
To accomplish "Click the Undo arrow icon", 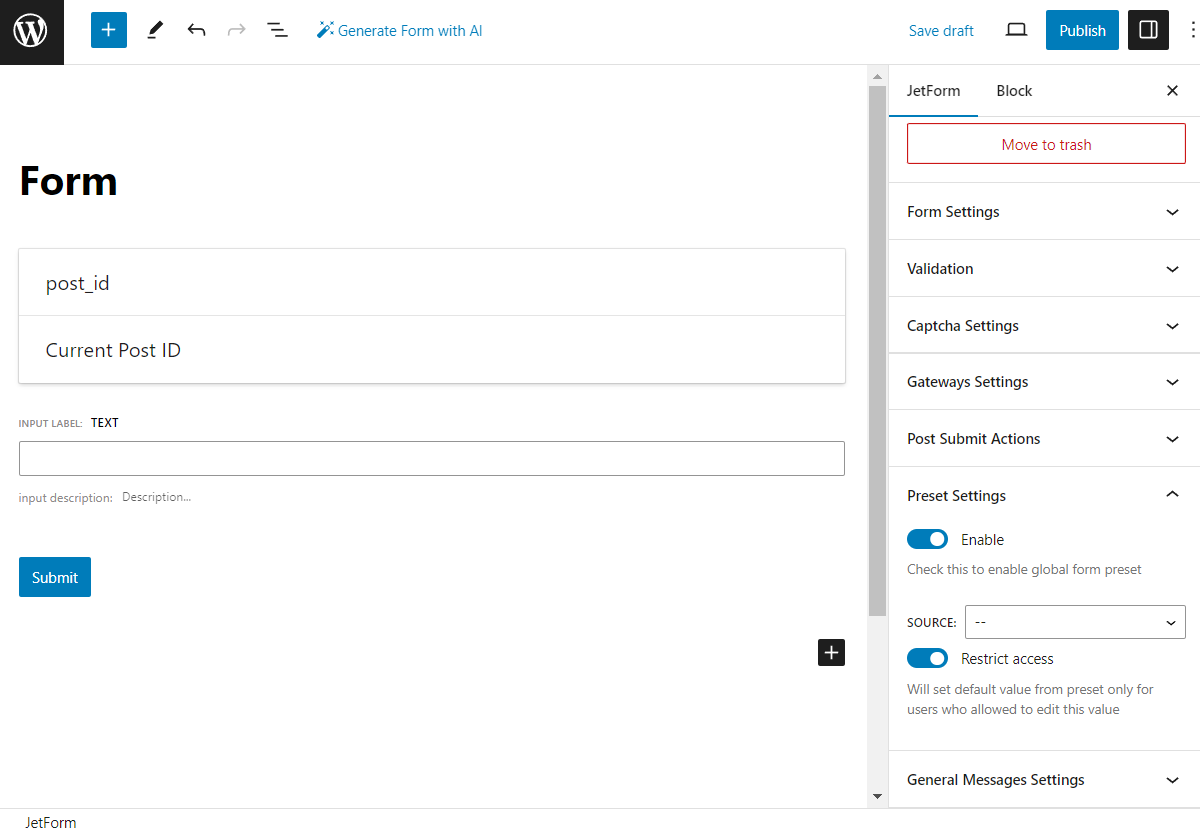I will pos(196,30).
